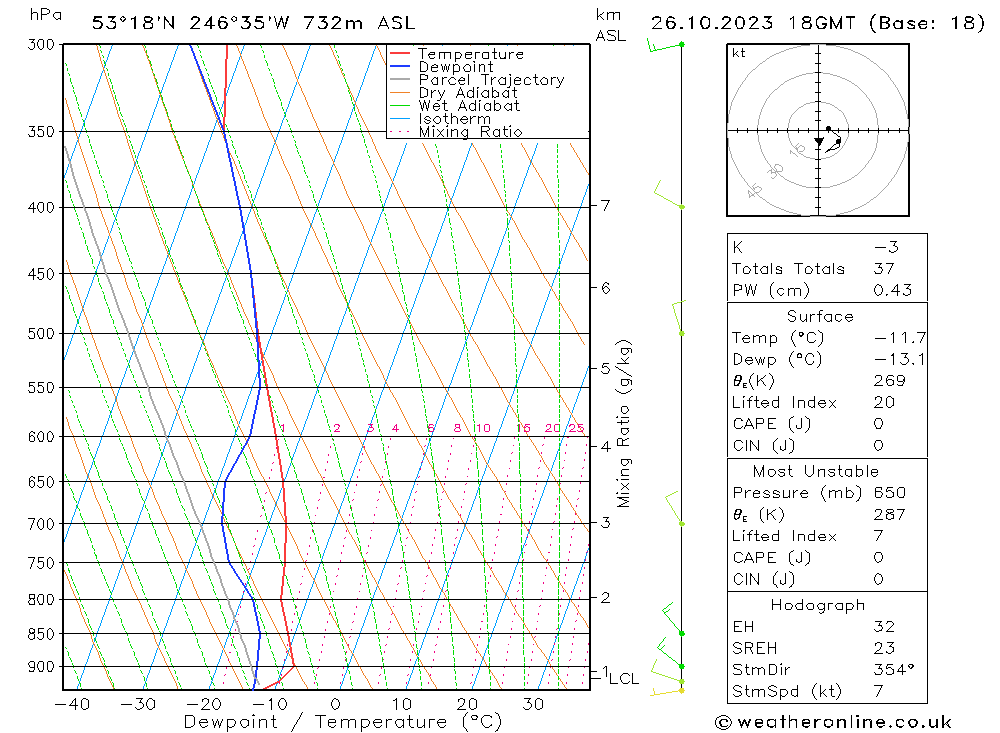Click the Most Unstable Lifted Index value 7
Viewport: 1000px width, 733px height.
point(878,536)
